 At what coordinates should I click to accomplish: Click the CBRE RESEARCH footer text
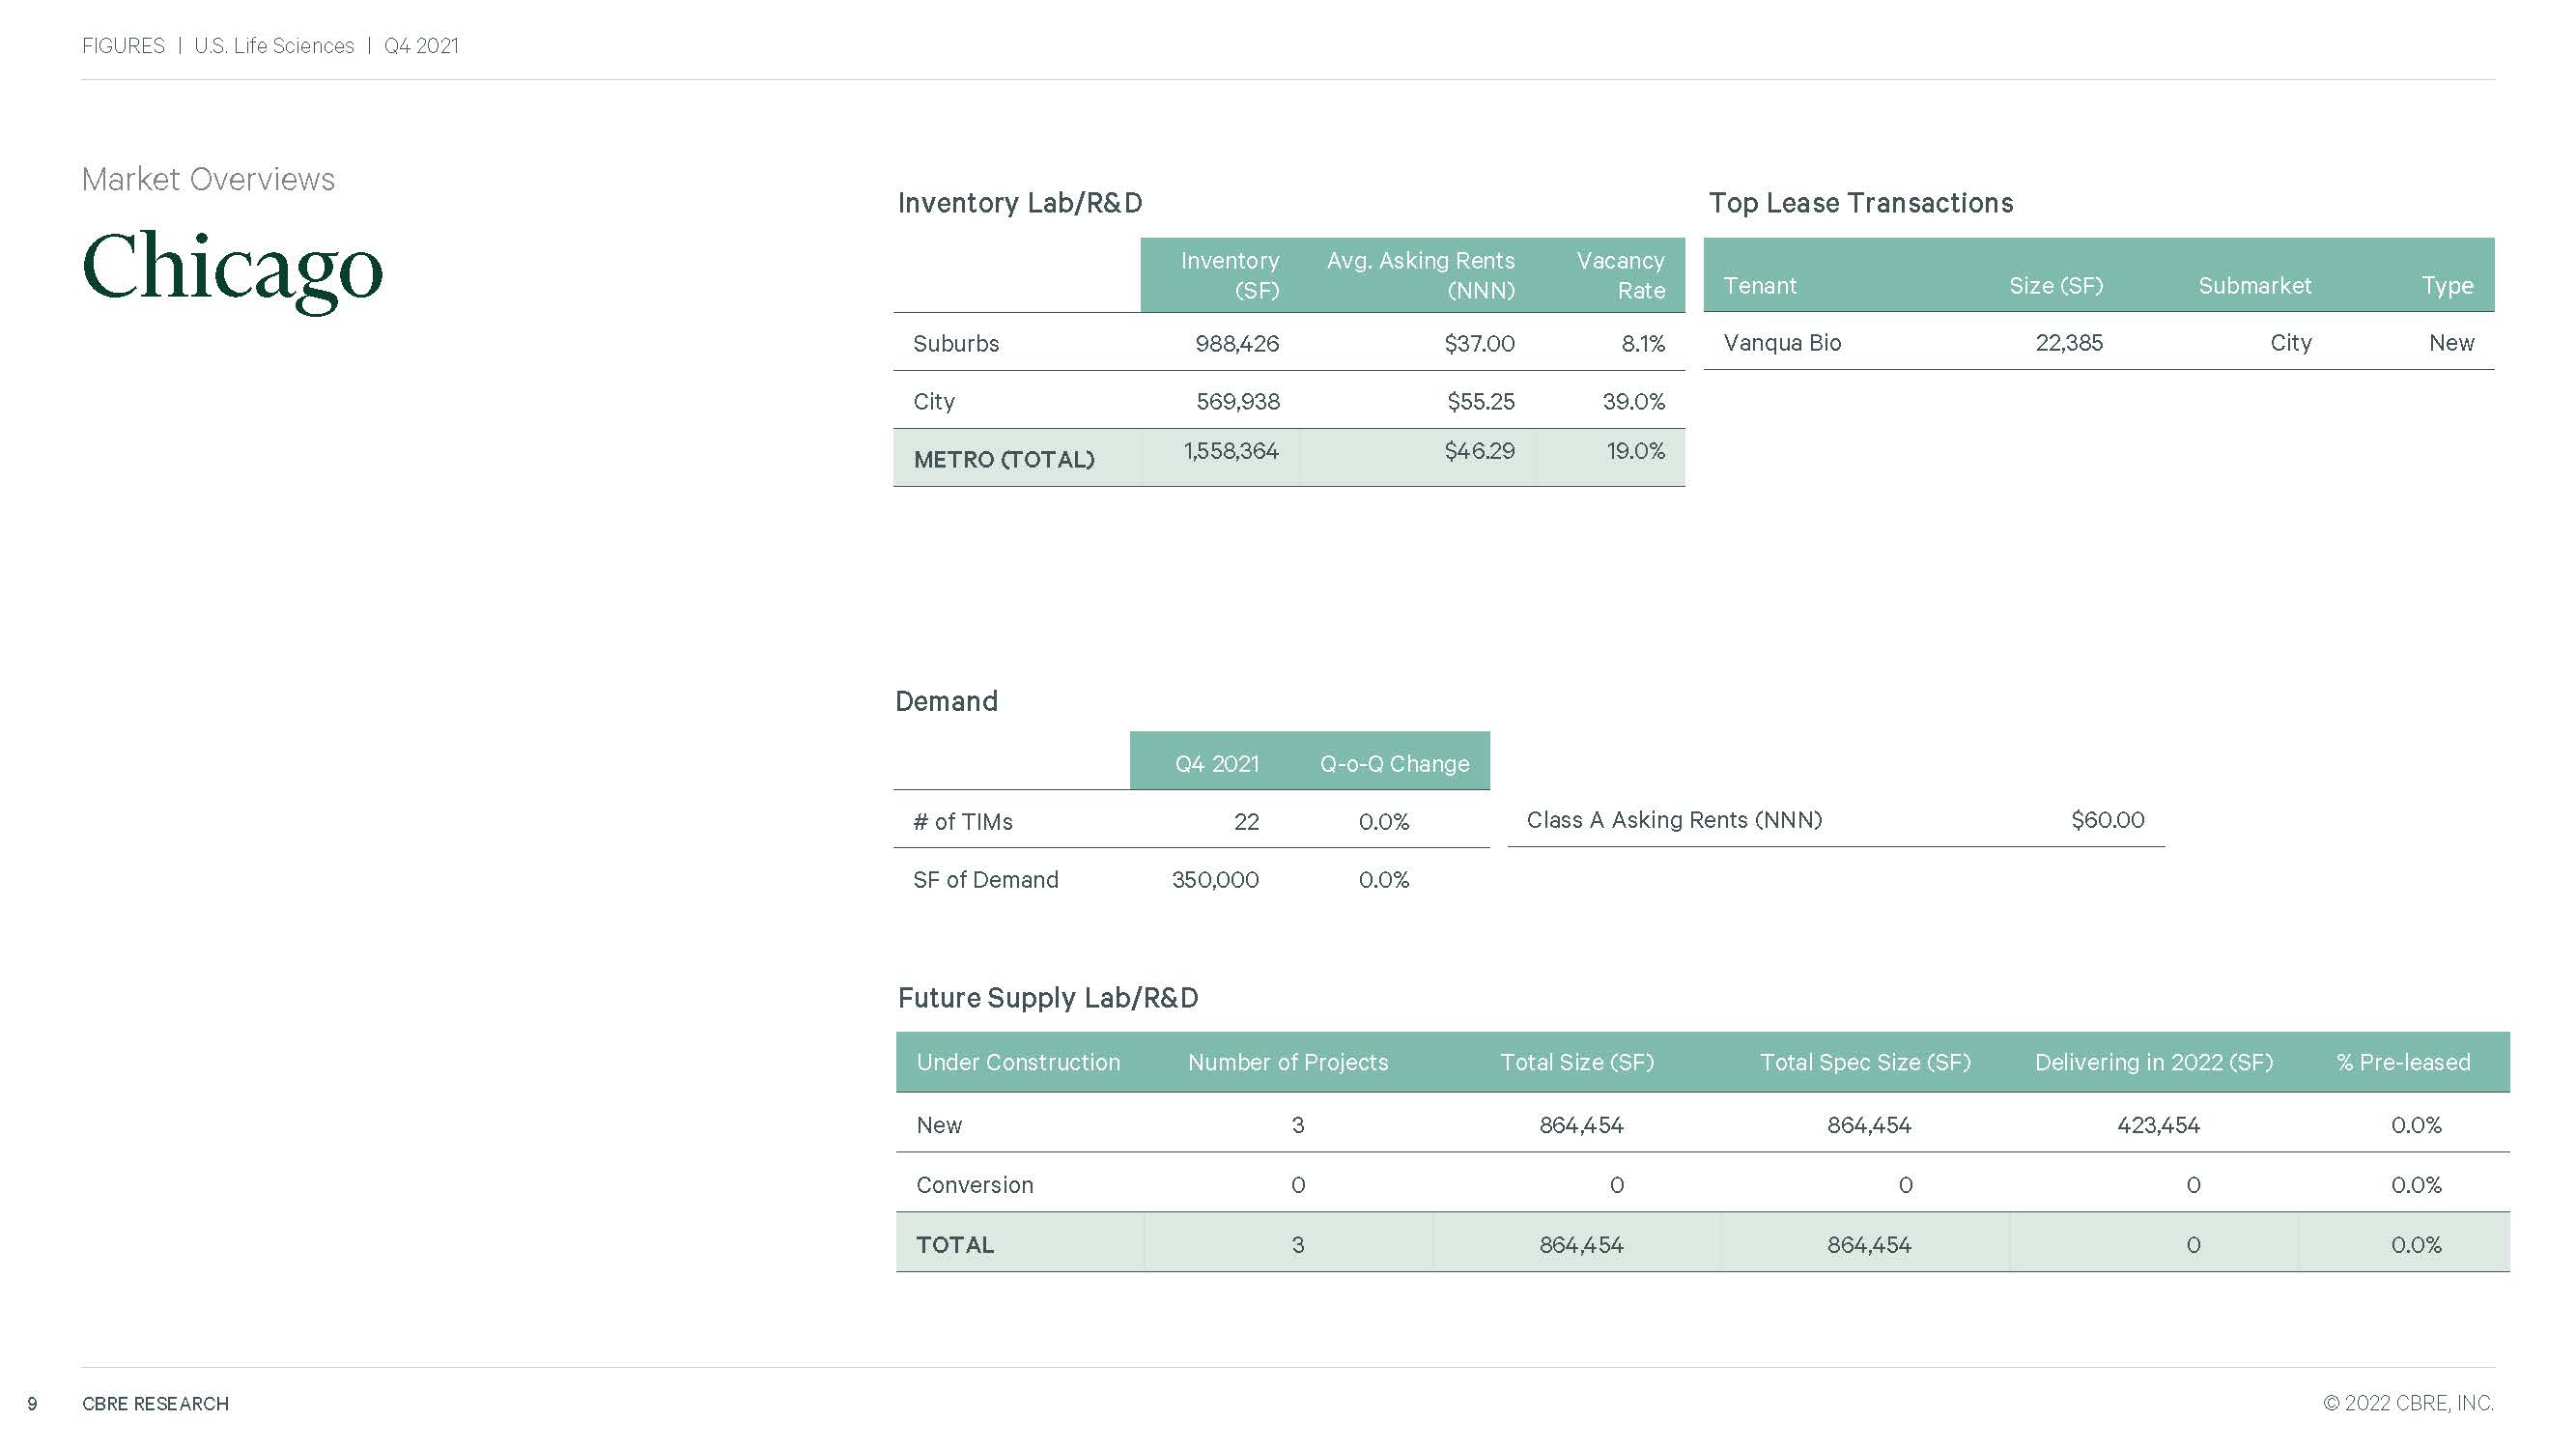point(155,1403)
